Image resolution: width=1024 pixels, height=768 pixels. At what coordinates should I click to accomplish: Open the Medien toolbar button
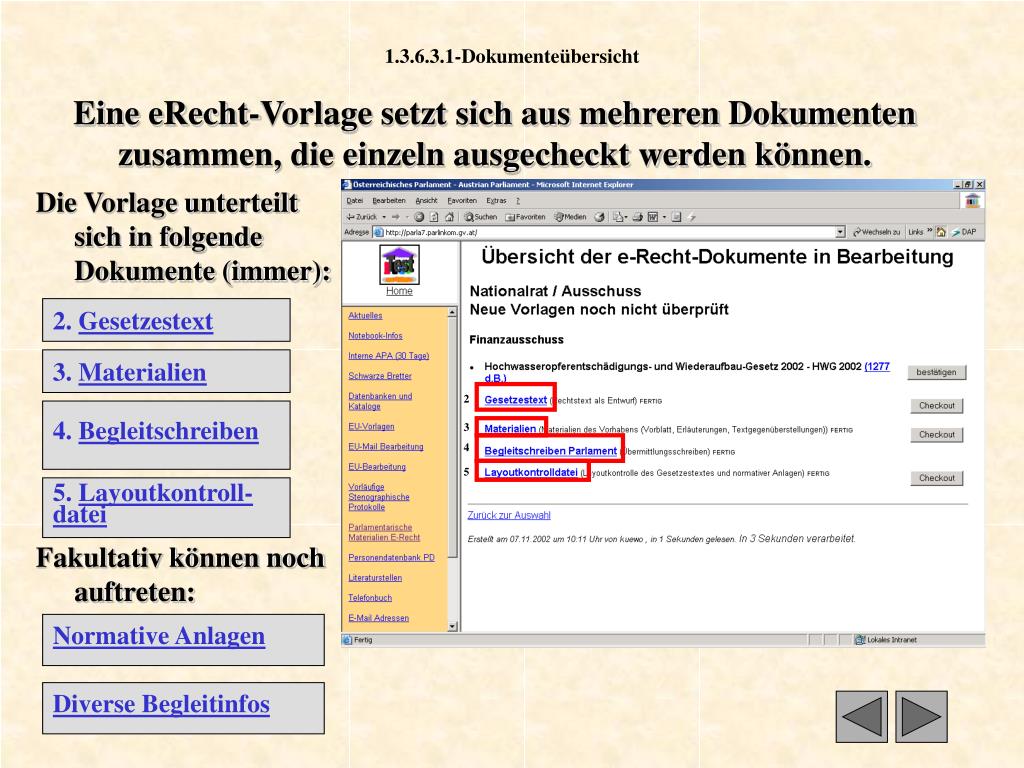[570, 217]
